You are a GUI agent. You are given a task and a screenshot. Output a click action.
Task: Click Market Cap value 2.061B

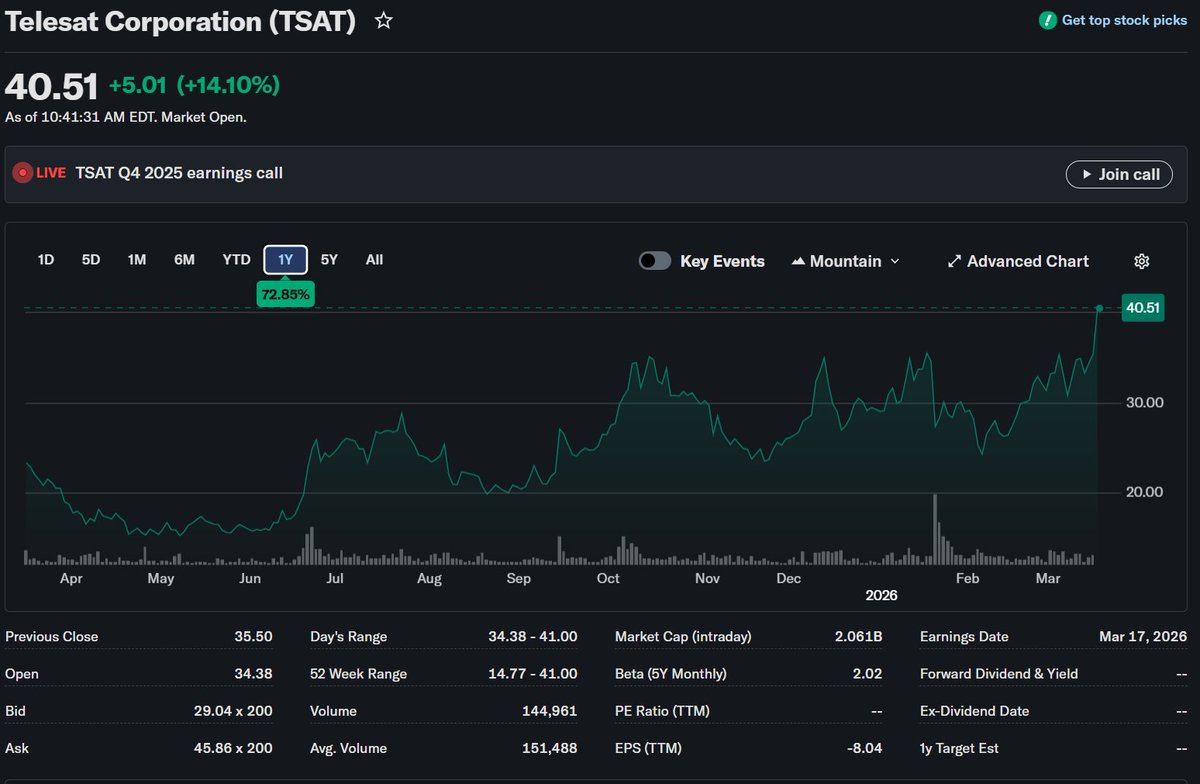click(859, 637)
